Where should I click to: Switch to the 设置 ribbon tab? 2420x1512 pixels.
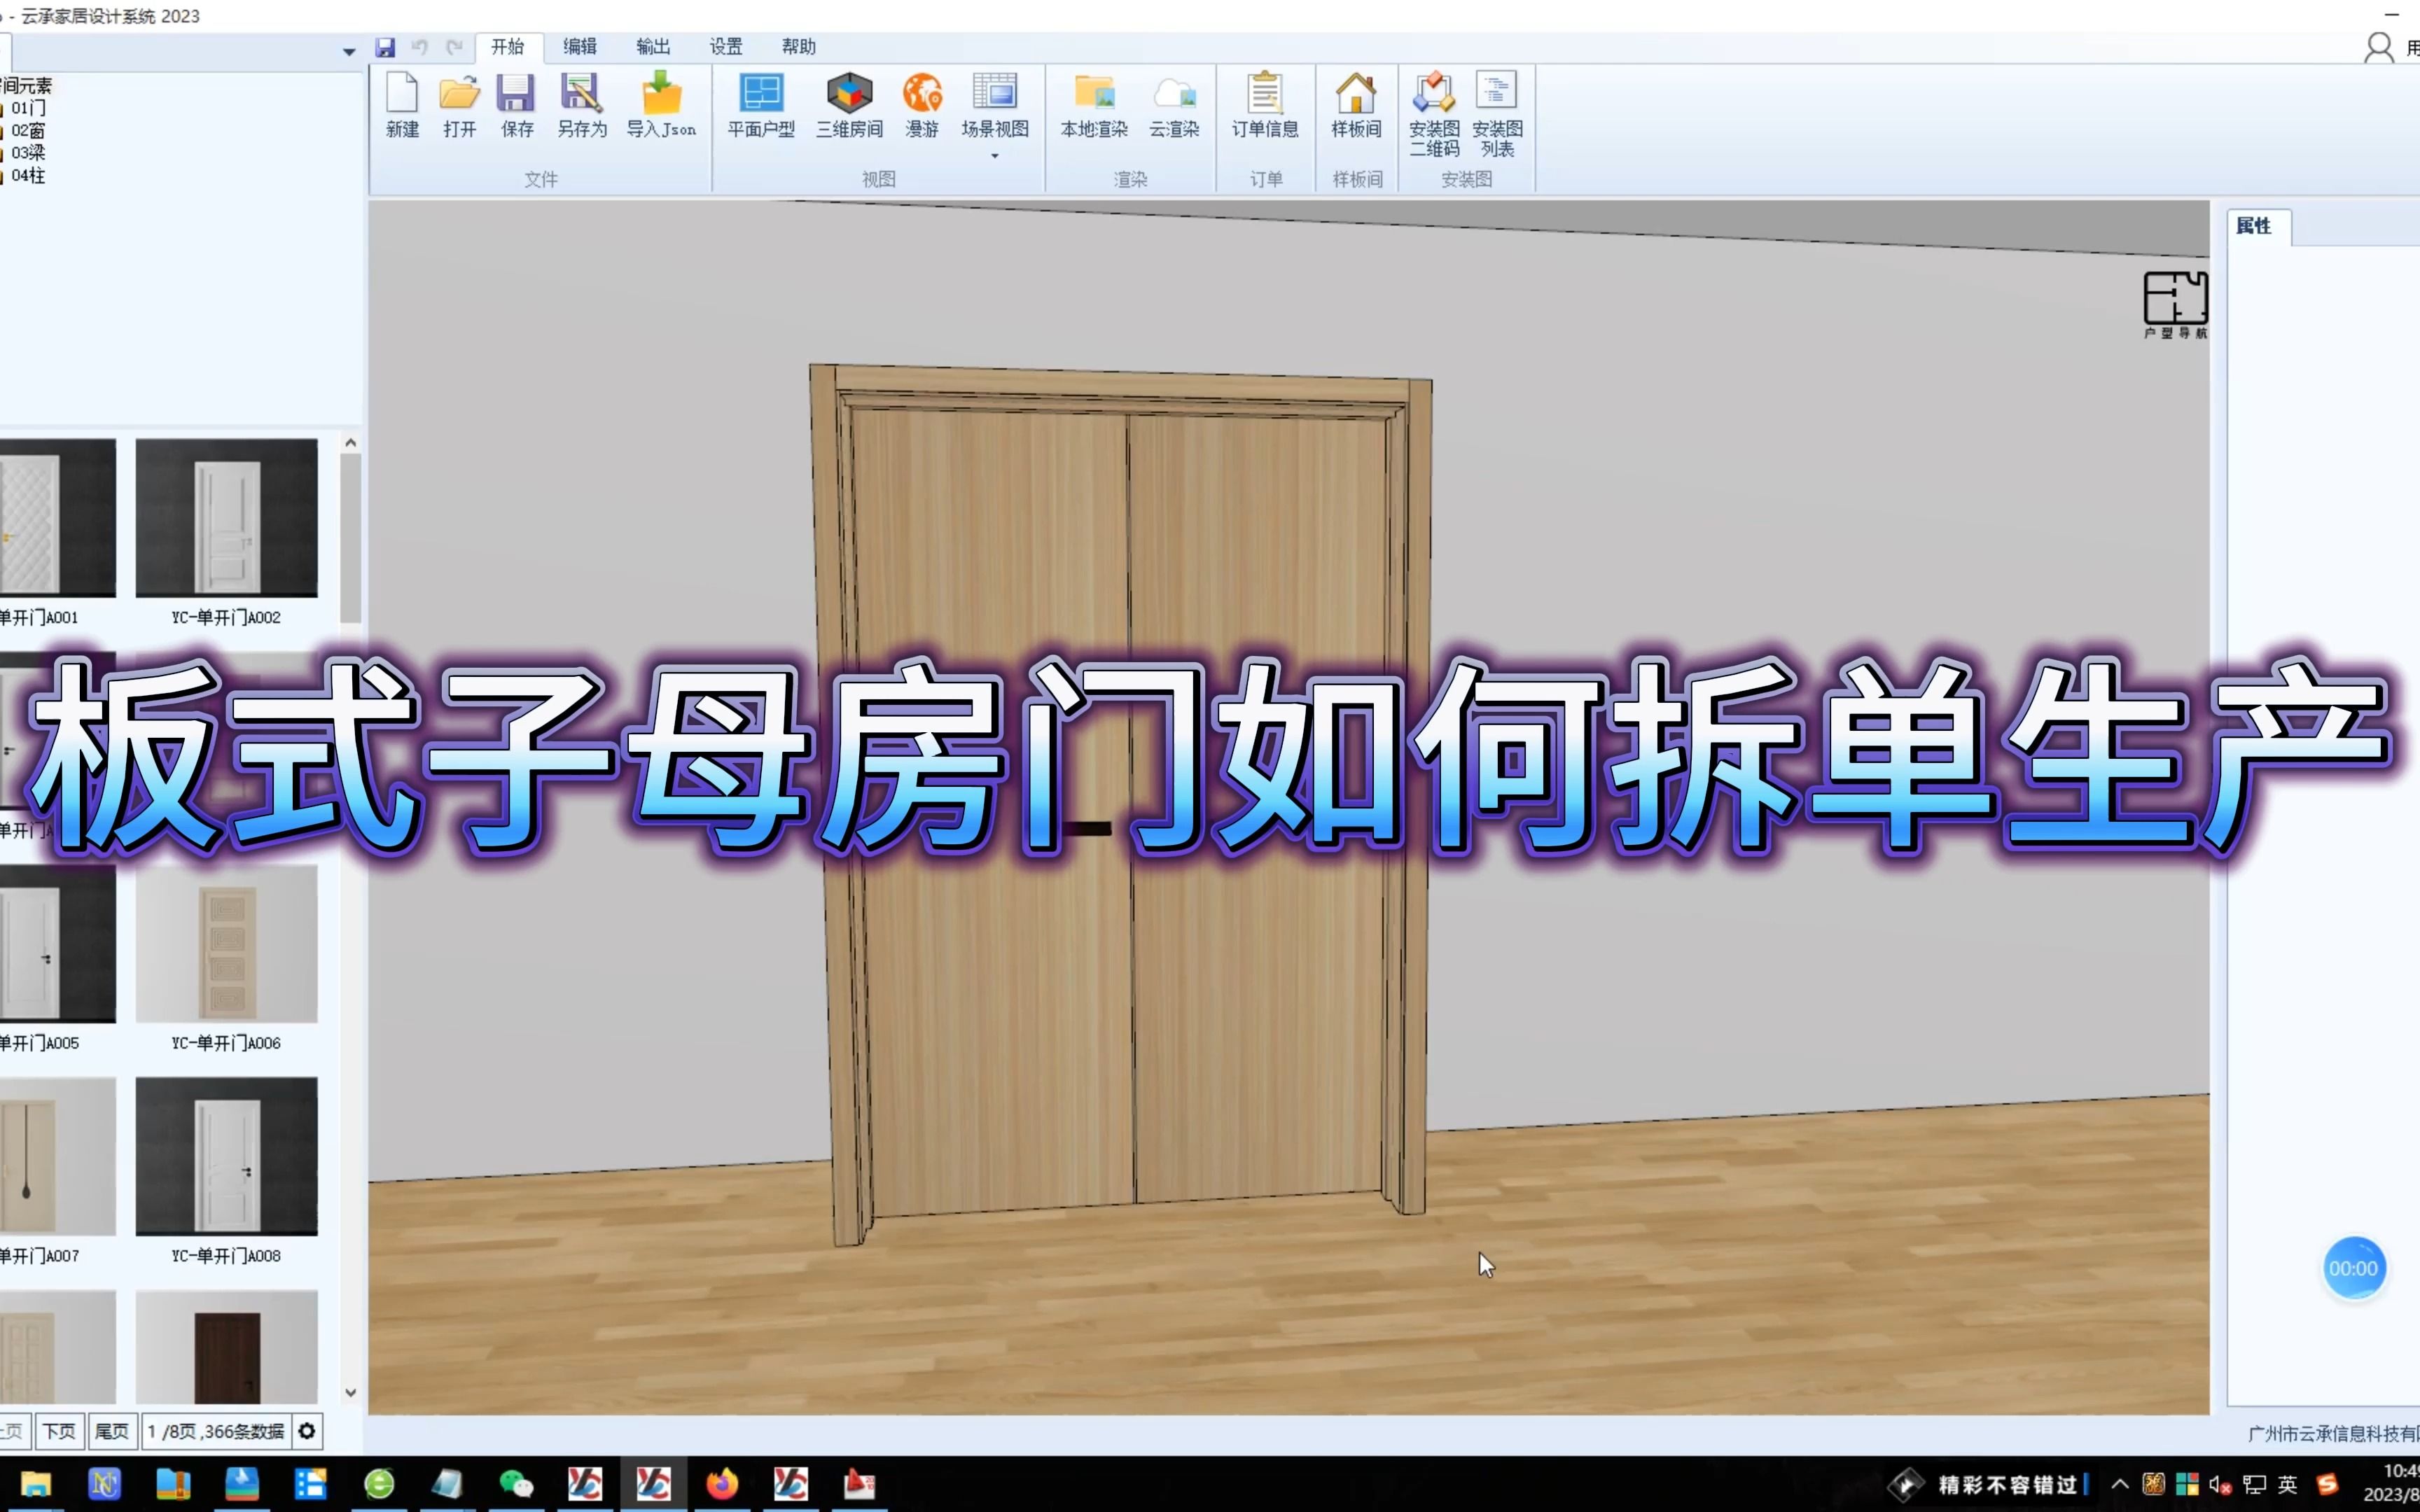click(725, 46)
